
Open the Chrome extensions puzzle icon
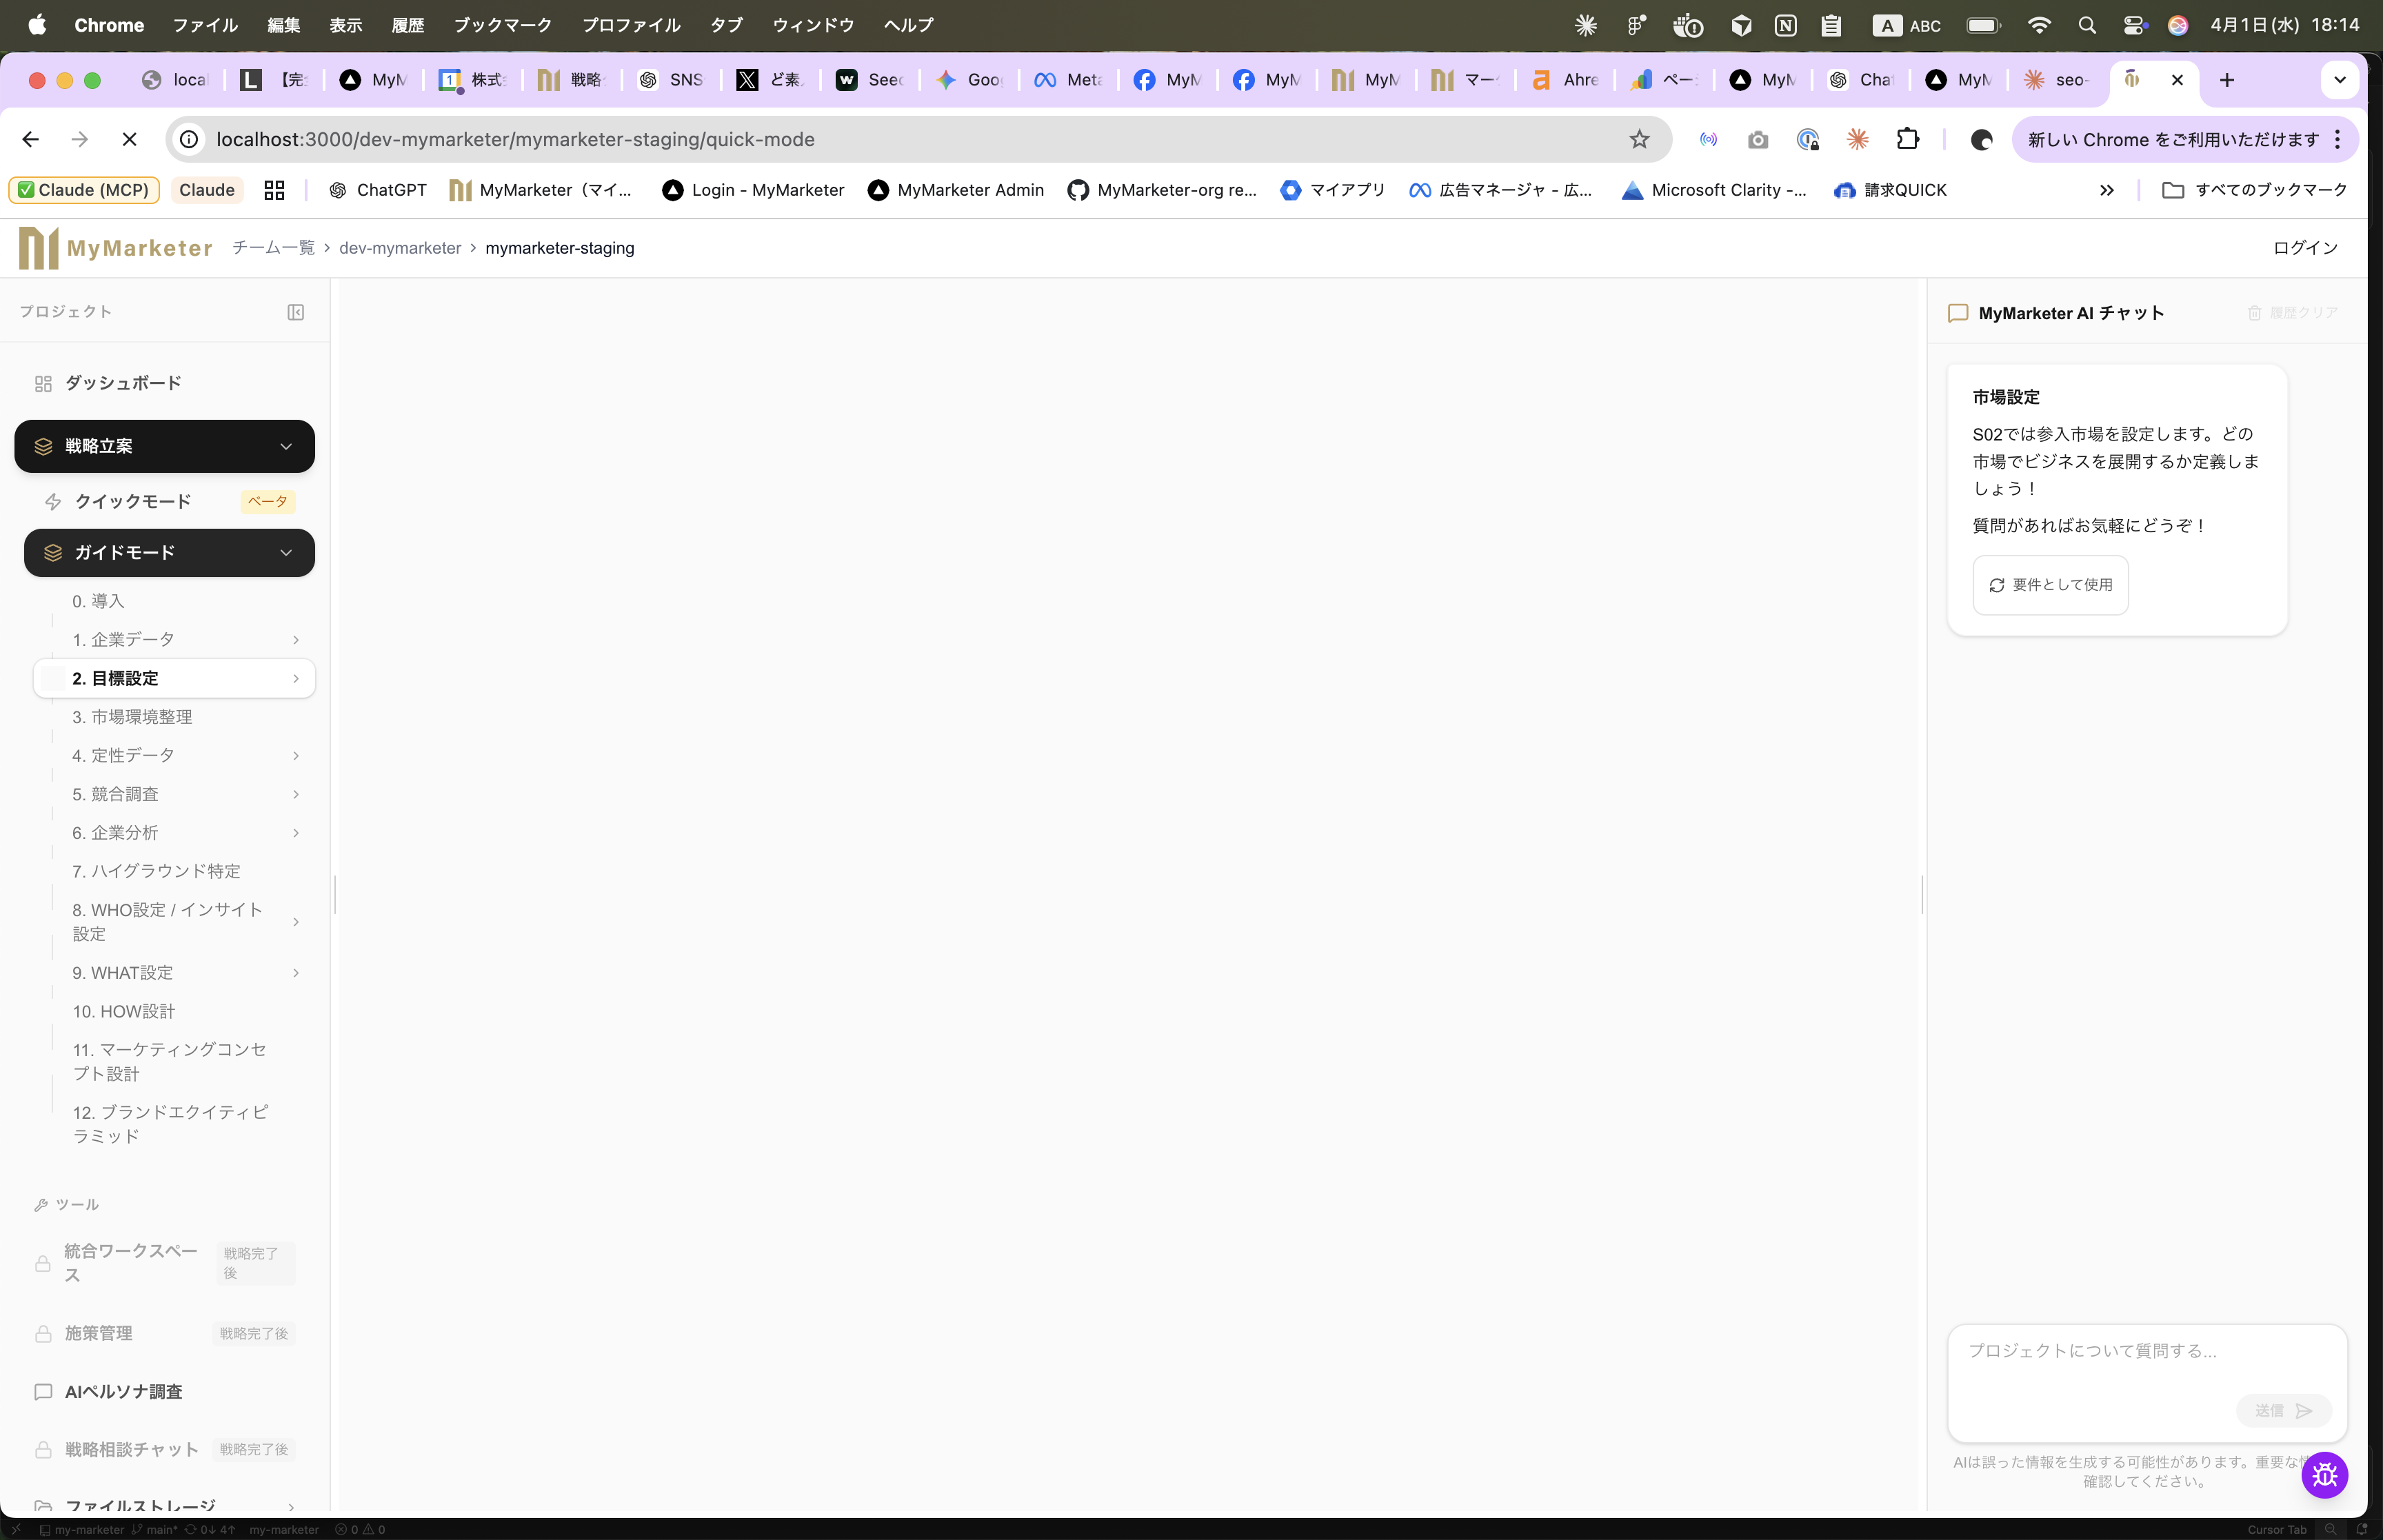(x=1907, y=139)
